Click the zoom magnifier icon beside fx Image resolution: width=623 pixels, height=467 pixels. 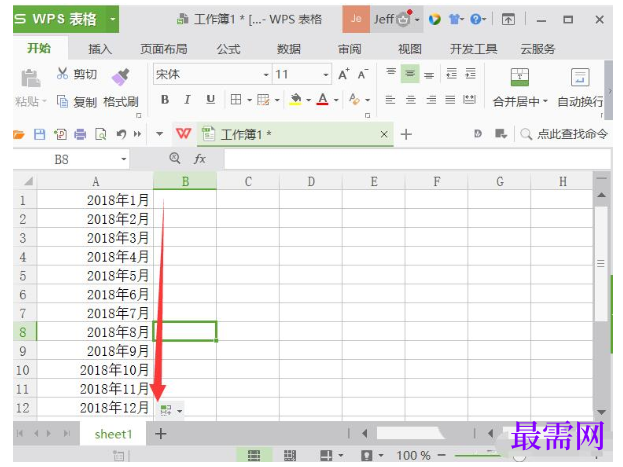[x=175, y=159]
